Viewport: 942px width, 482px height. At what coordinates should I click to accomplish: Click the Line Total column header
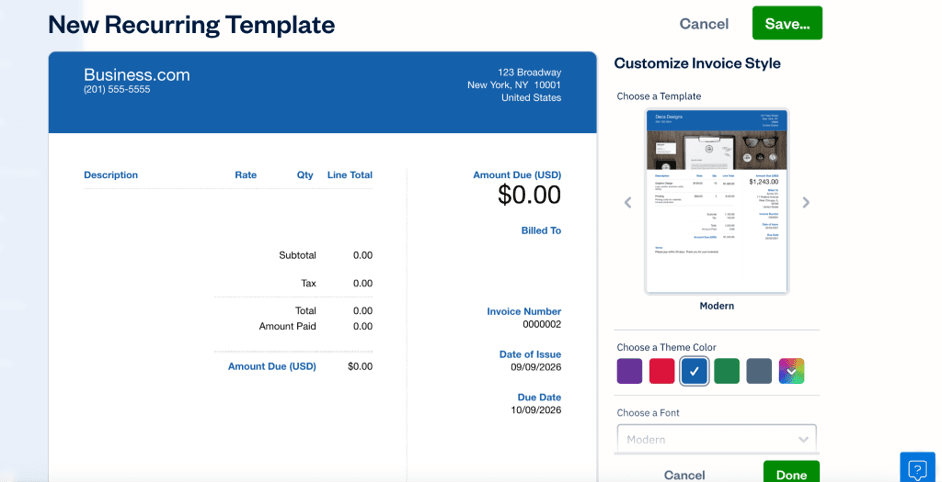click(x=350, y=175)
